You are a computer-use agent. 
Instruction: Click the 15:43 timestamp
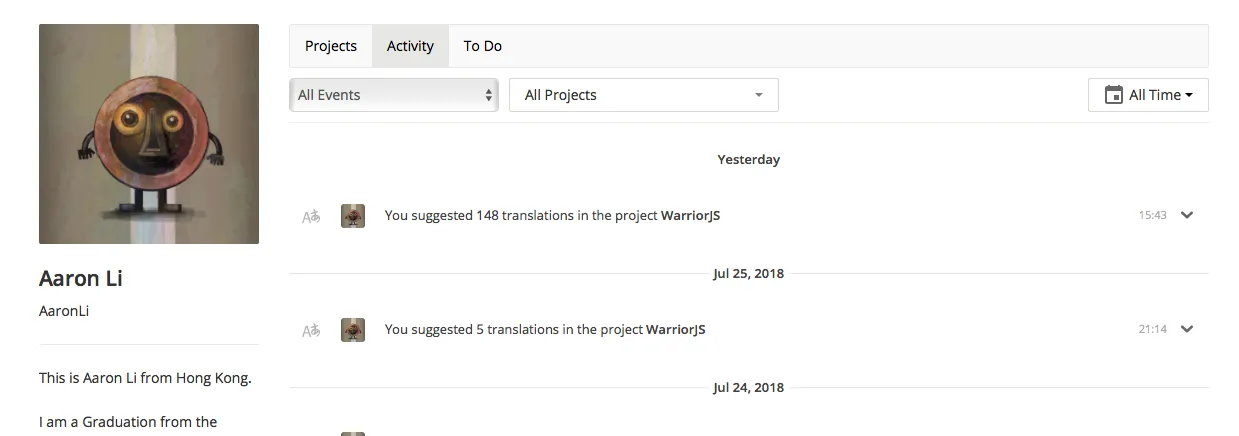click(x=1153, y=215)
